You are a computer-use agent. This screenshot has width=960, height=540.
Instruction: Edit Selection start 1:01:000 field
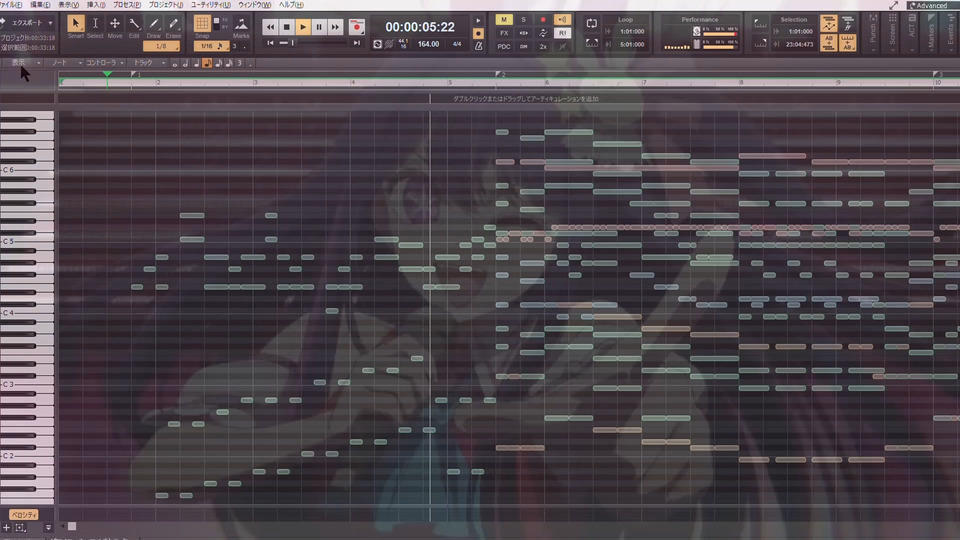[800, 31]
